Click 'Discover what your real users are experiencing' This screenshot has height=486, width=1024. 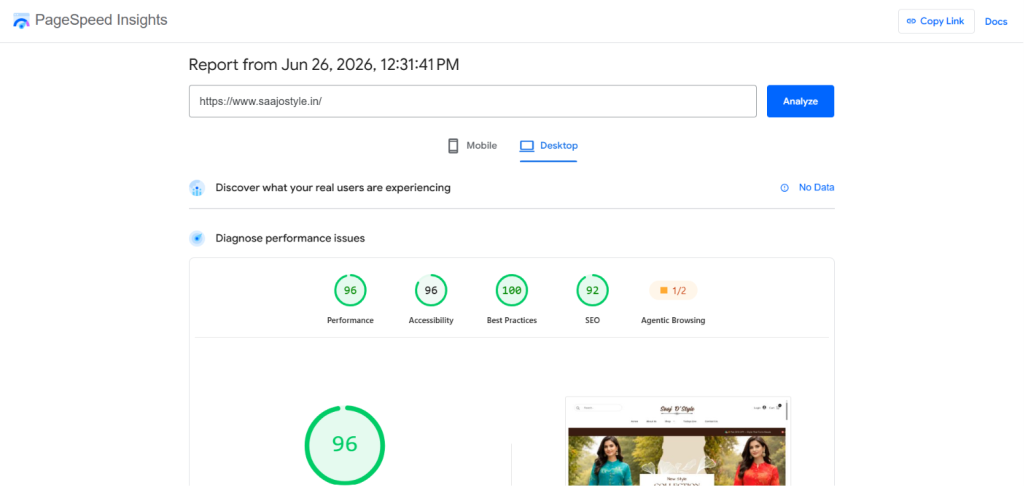[x=333, y=187]
